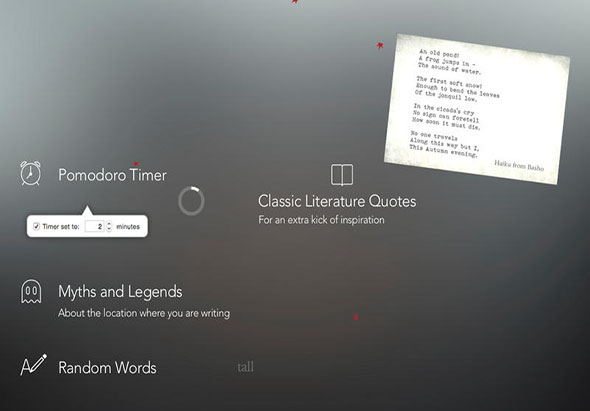
Task: Open the Pomodoro Timer heading
Action: click(112, 175)
